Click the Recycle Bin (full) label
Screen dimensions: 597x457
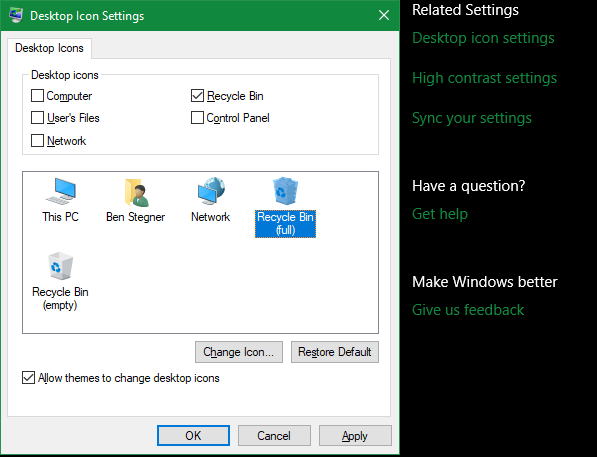[x=285, y=224]
